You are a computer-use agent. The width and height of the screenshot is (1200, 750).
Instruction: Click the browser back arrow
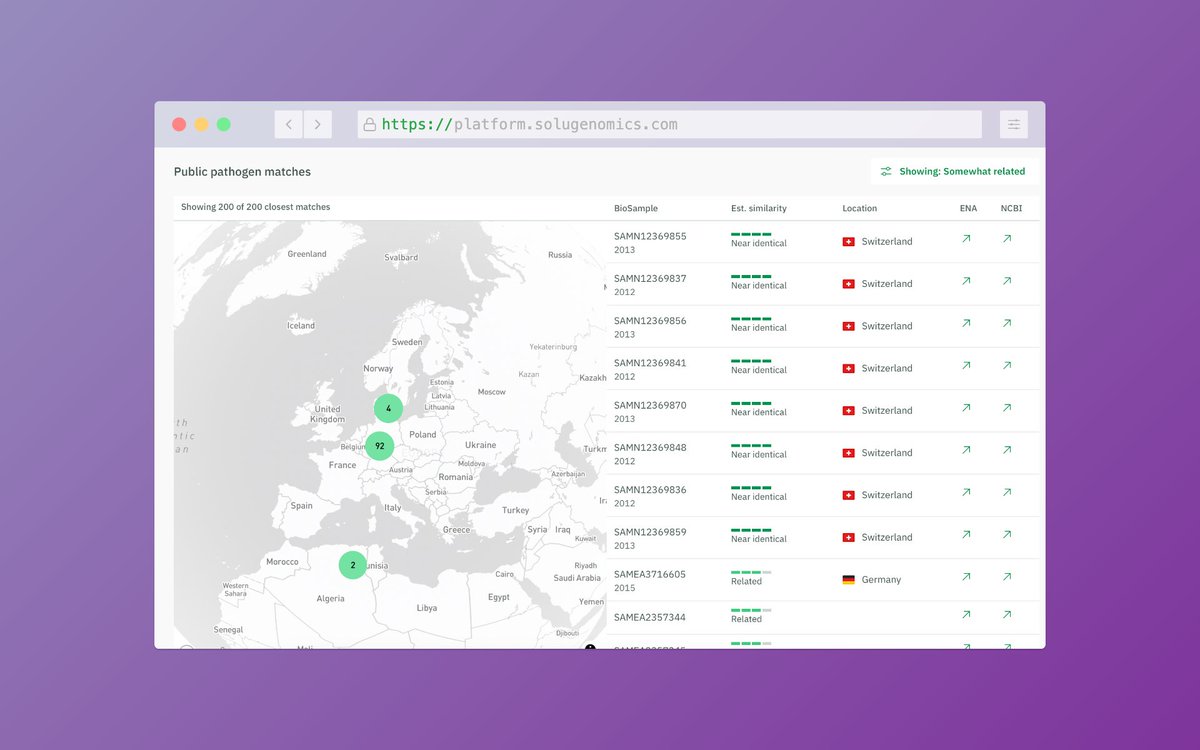(x=288, y=124)
